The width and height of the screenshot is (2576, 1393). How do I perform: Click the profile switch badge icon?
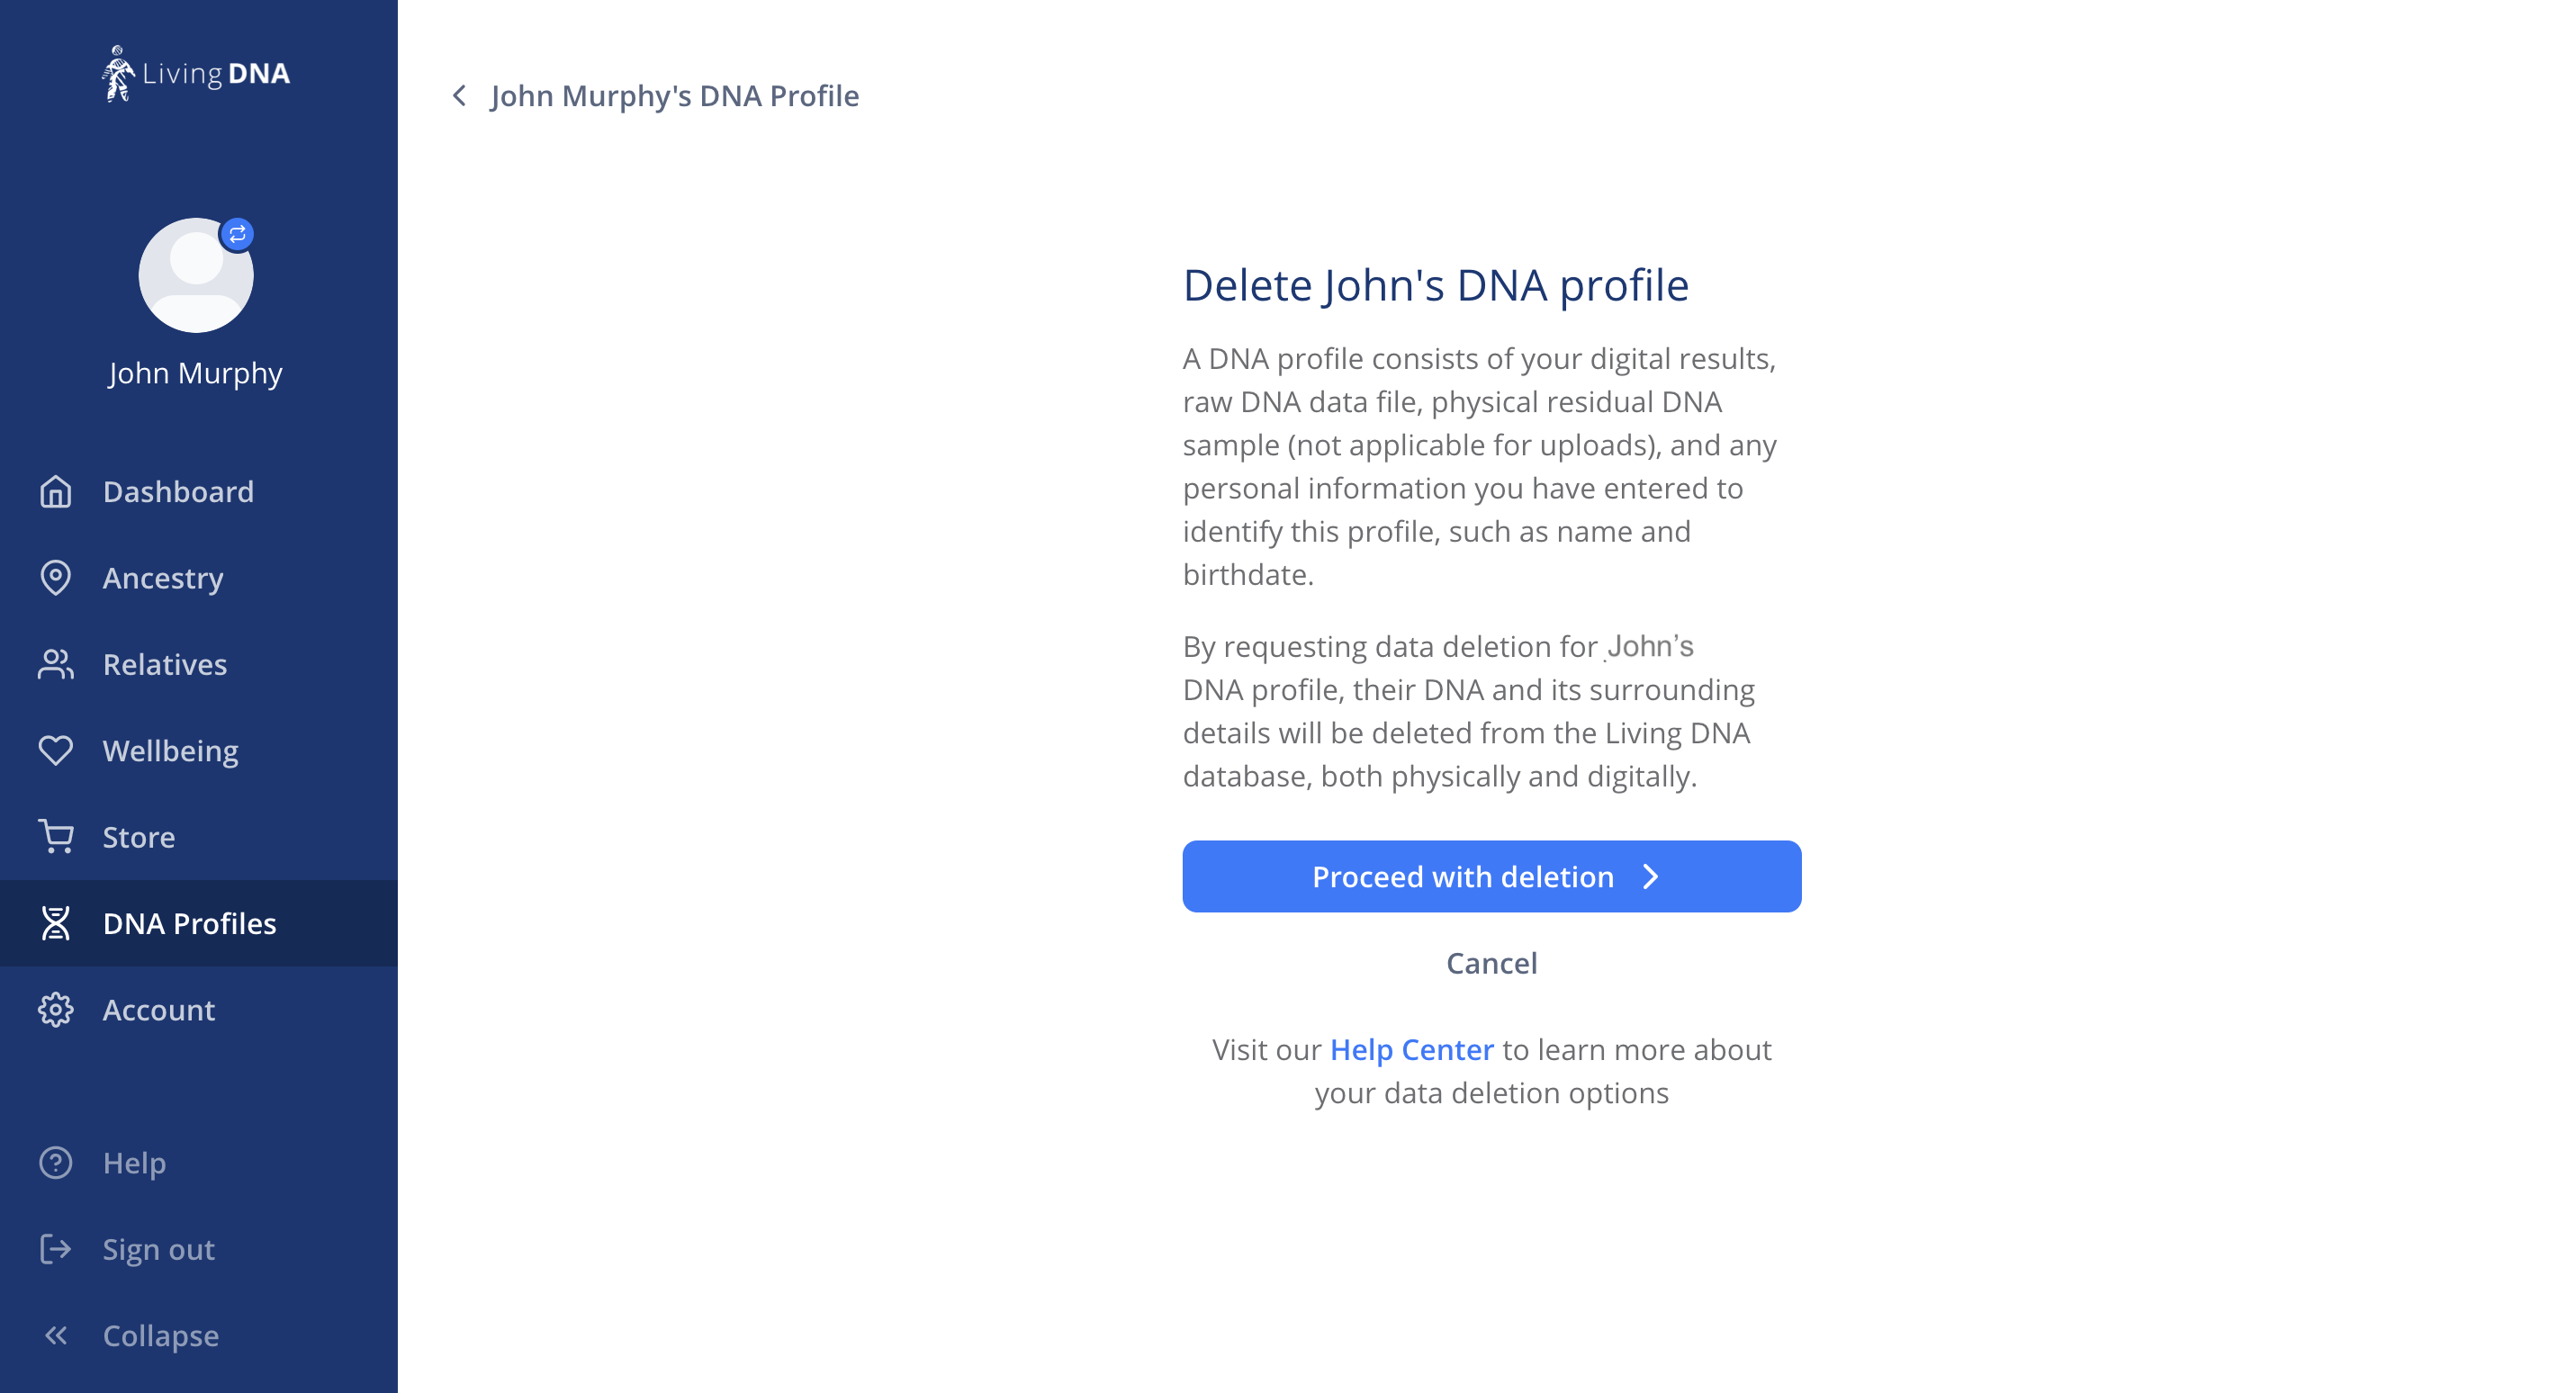(x=237, y=235)
